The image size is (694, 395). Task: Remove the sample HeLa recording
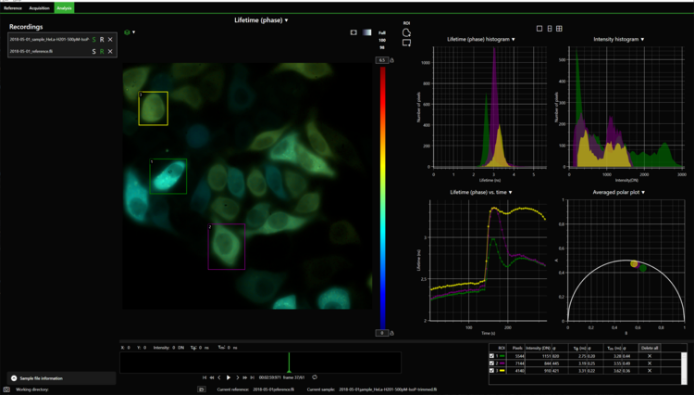[110, 39]
